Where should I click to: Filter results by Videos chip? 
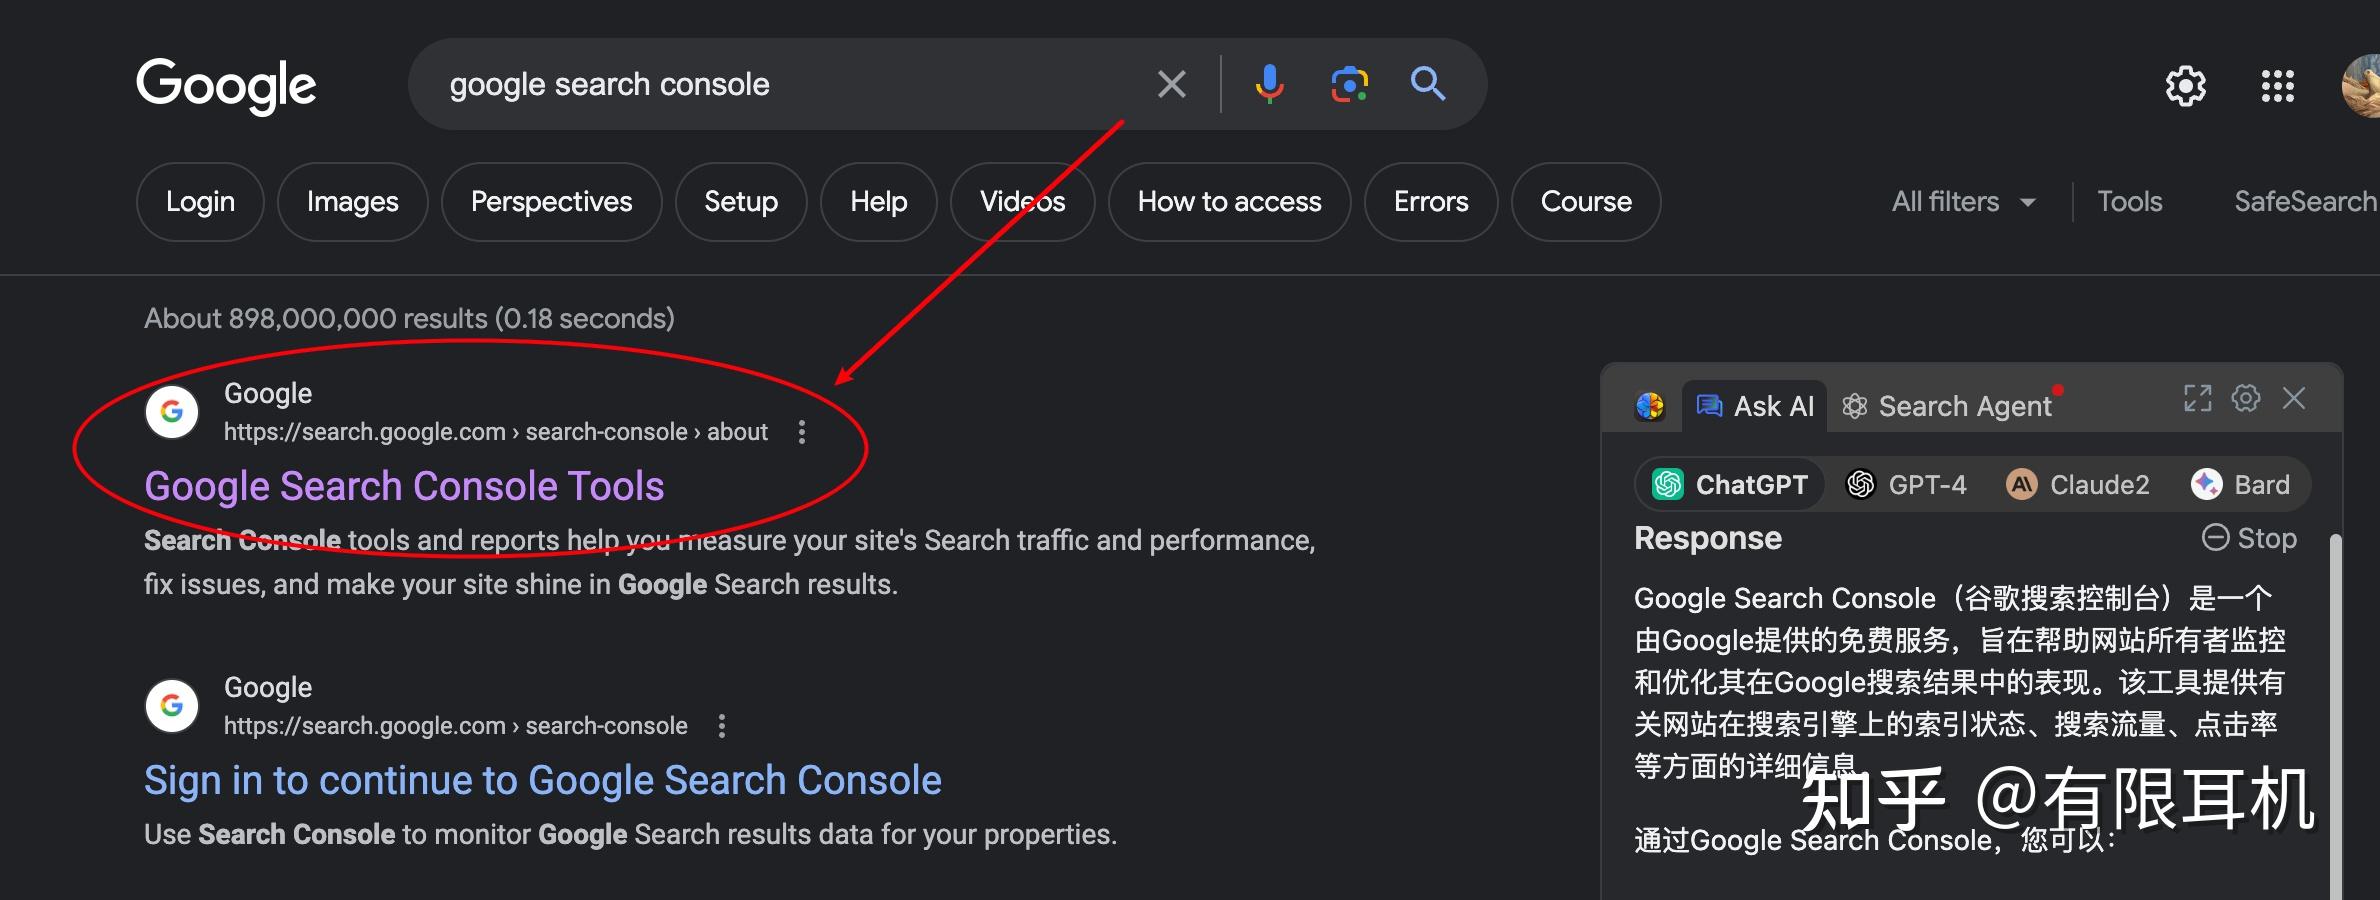click(x=1022, y=201)
